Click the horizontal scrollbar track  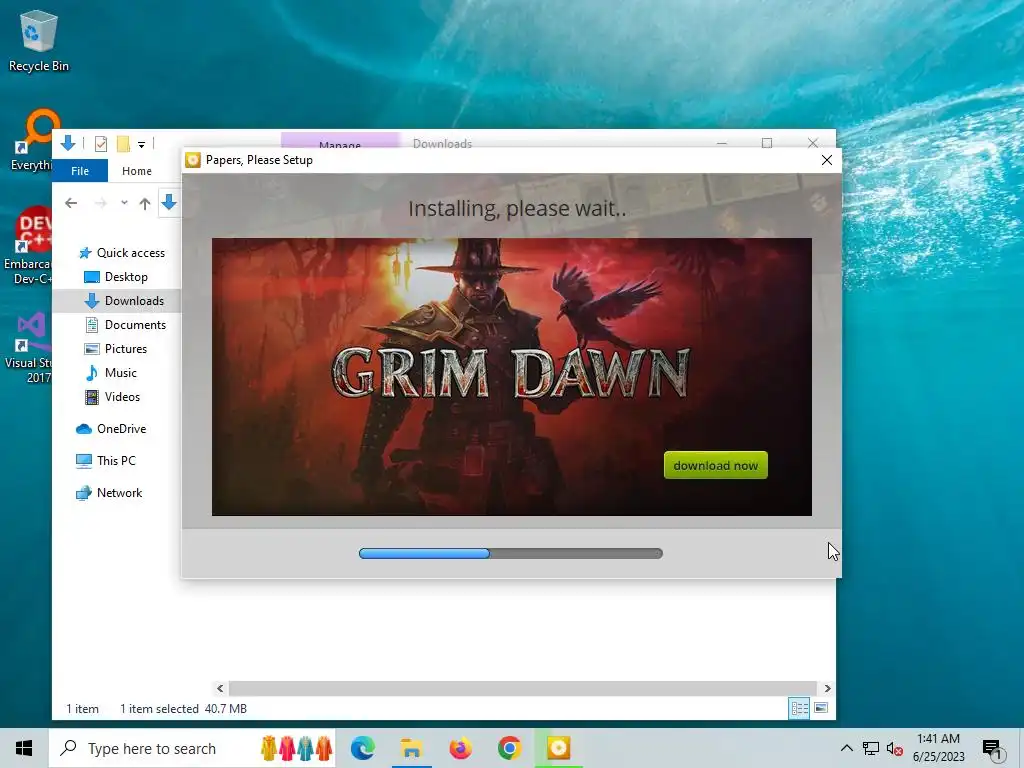point(522,688)
